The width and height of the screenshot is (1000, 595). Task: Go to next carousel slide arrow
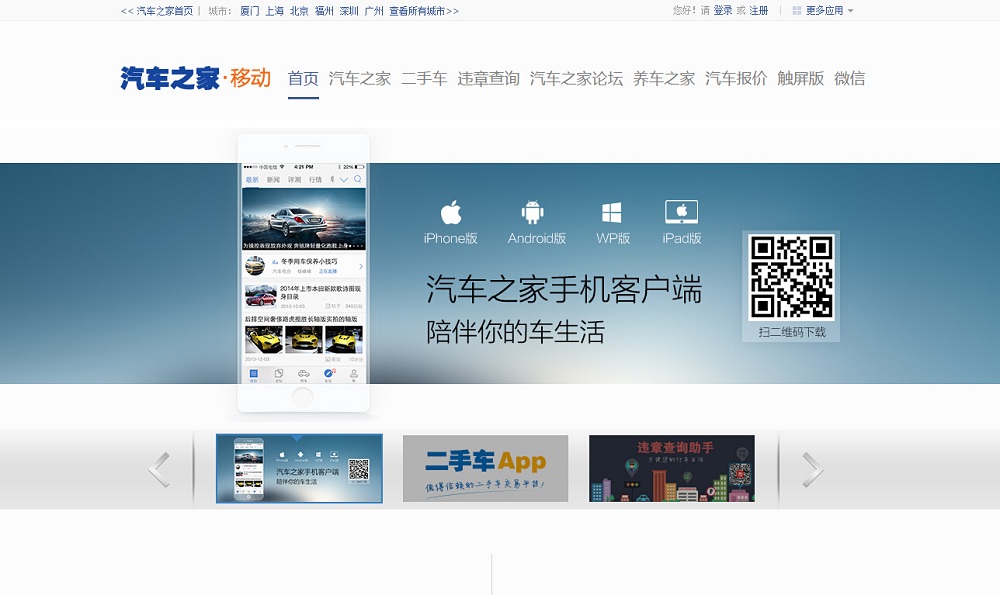(x=812, y=469)
